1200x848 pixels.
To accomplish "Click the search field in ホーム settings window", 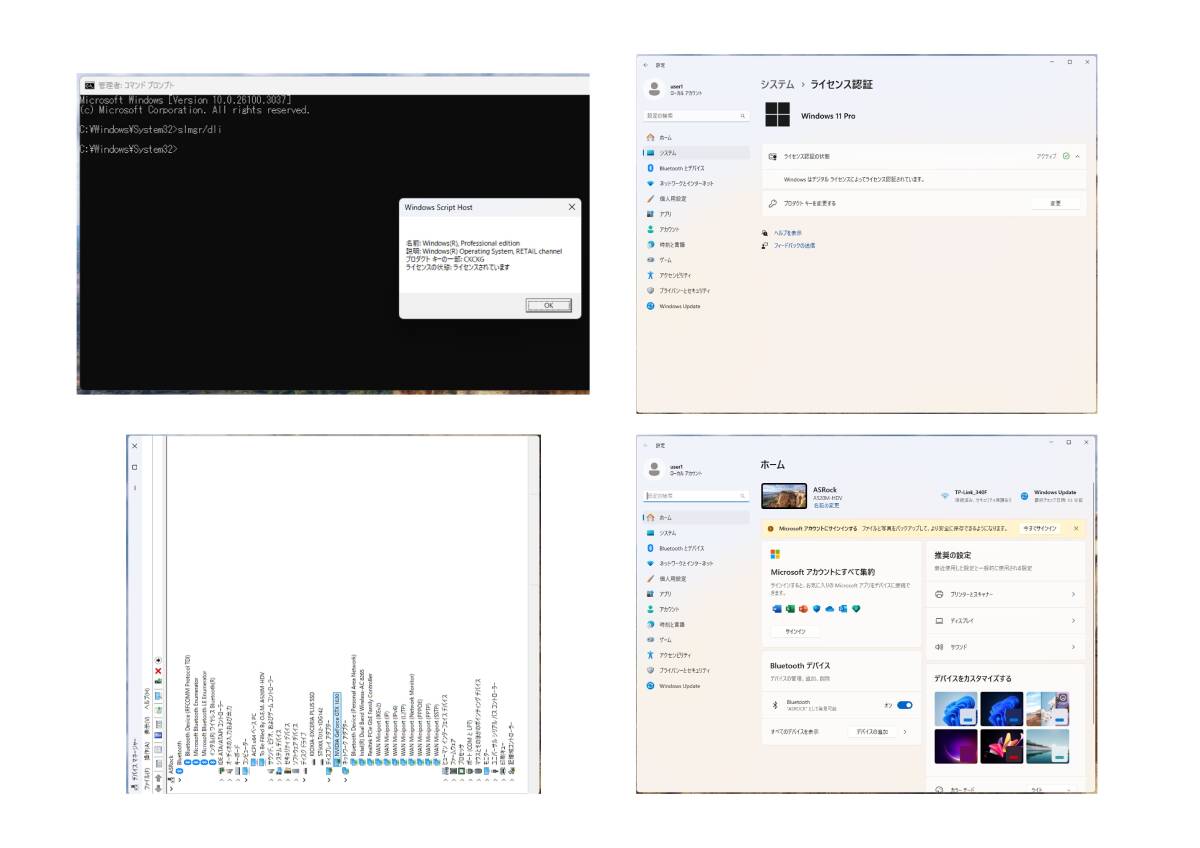I will coord(697,496).
